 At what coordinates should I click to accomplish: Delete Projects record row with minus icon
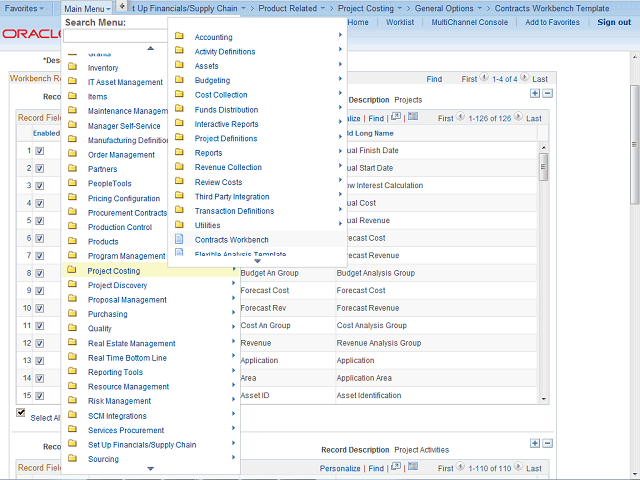(548, 93)
